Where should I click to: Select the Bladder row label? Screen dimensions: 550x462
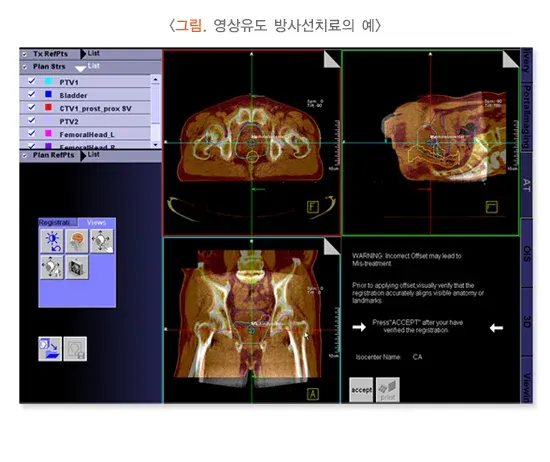pos(73,95)
